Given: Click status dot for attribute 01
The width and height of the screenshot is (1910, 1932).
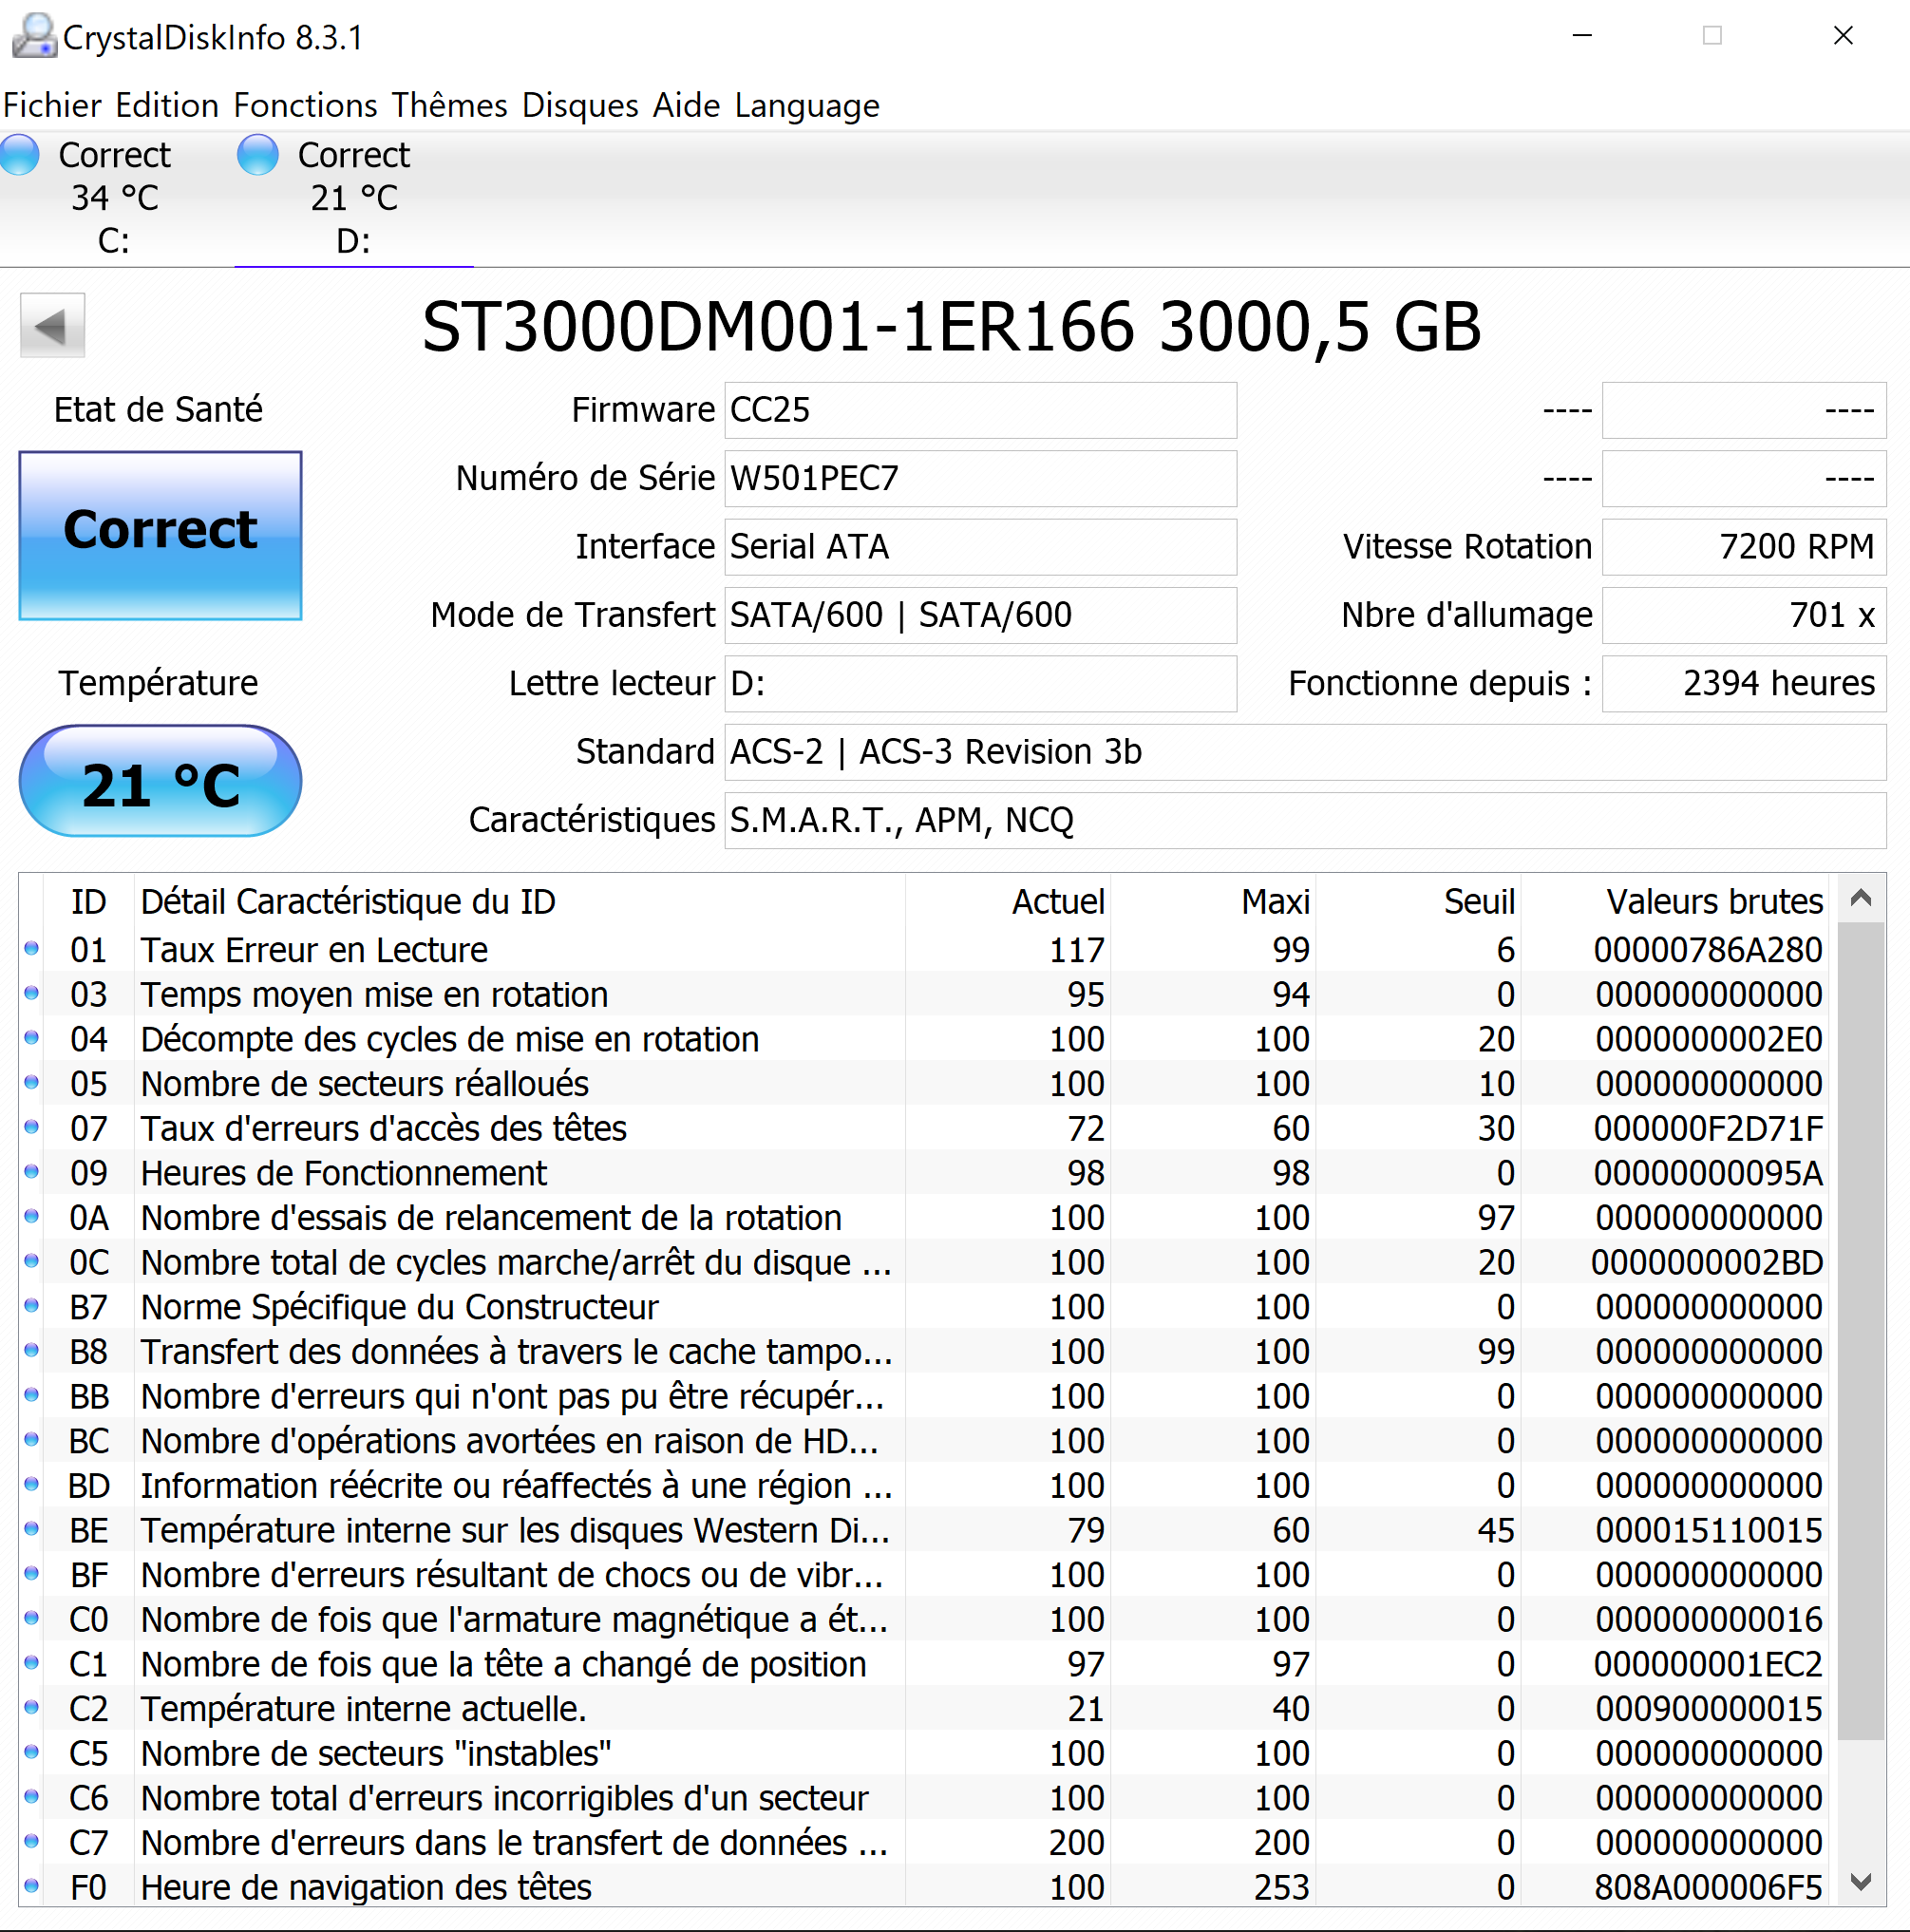Looking at the screenshot, I should tap(31, 948).
